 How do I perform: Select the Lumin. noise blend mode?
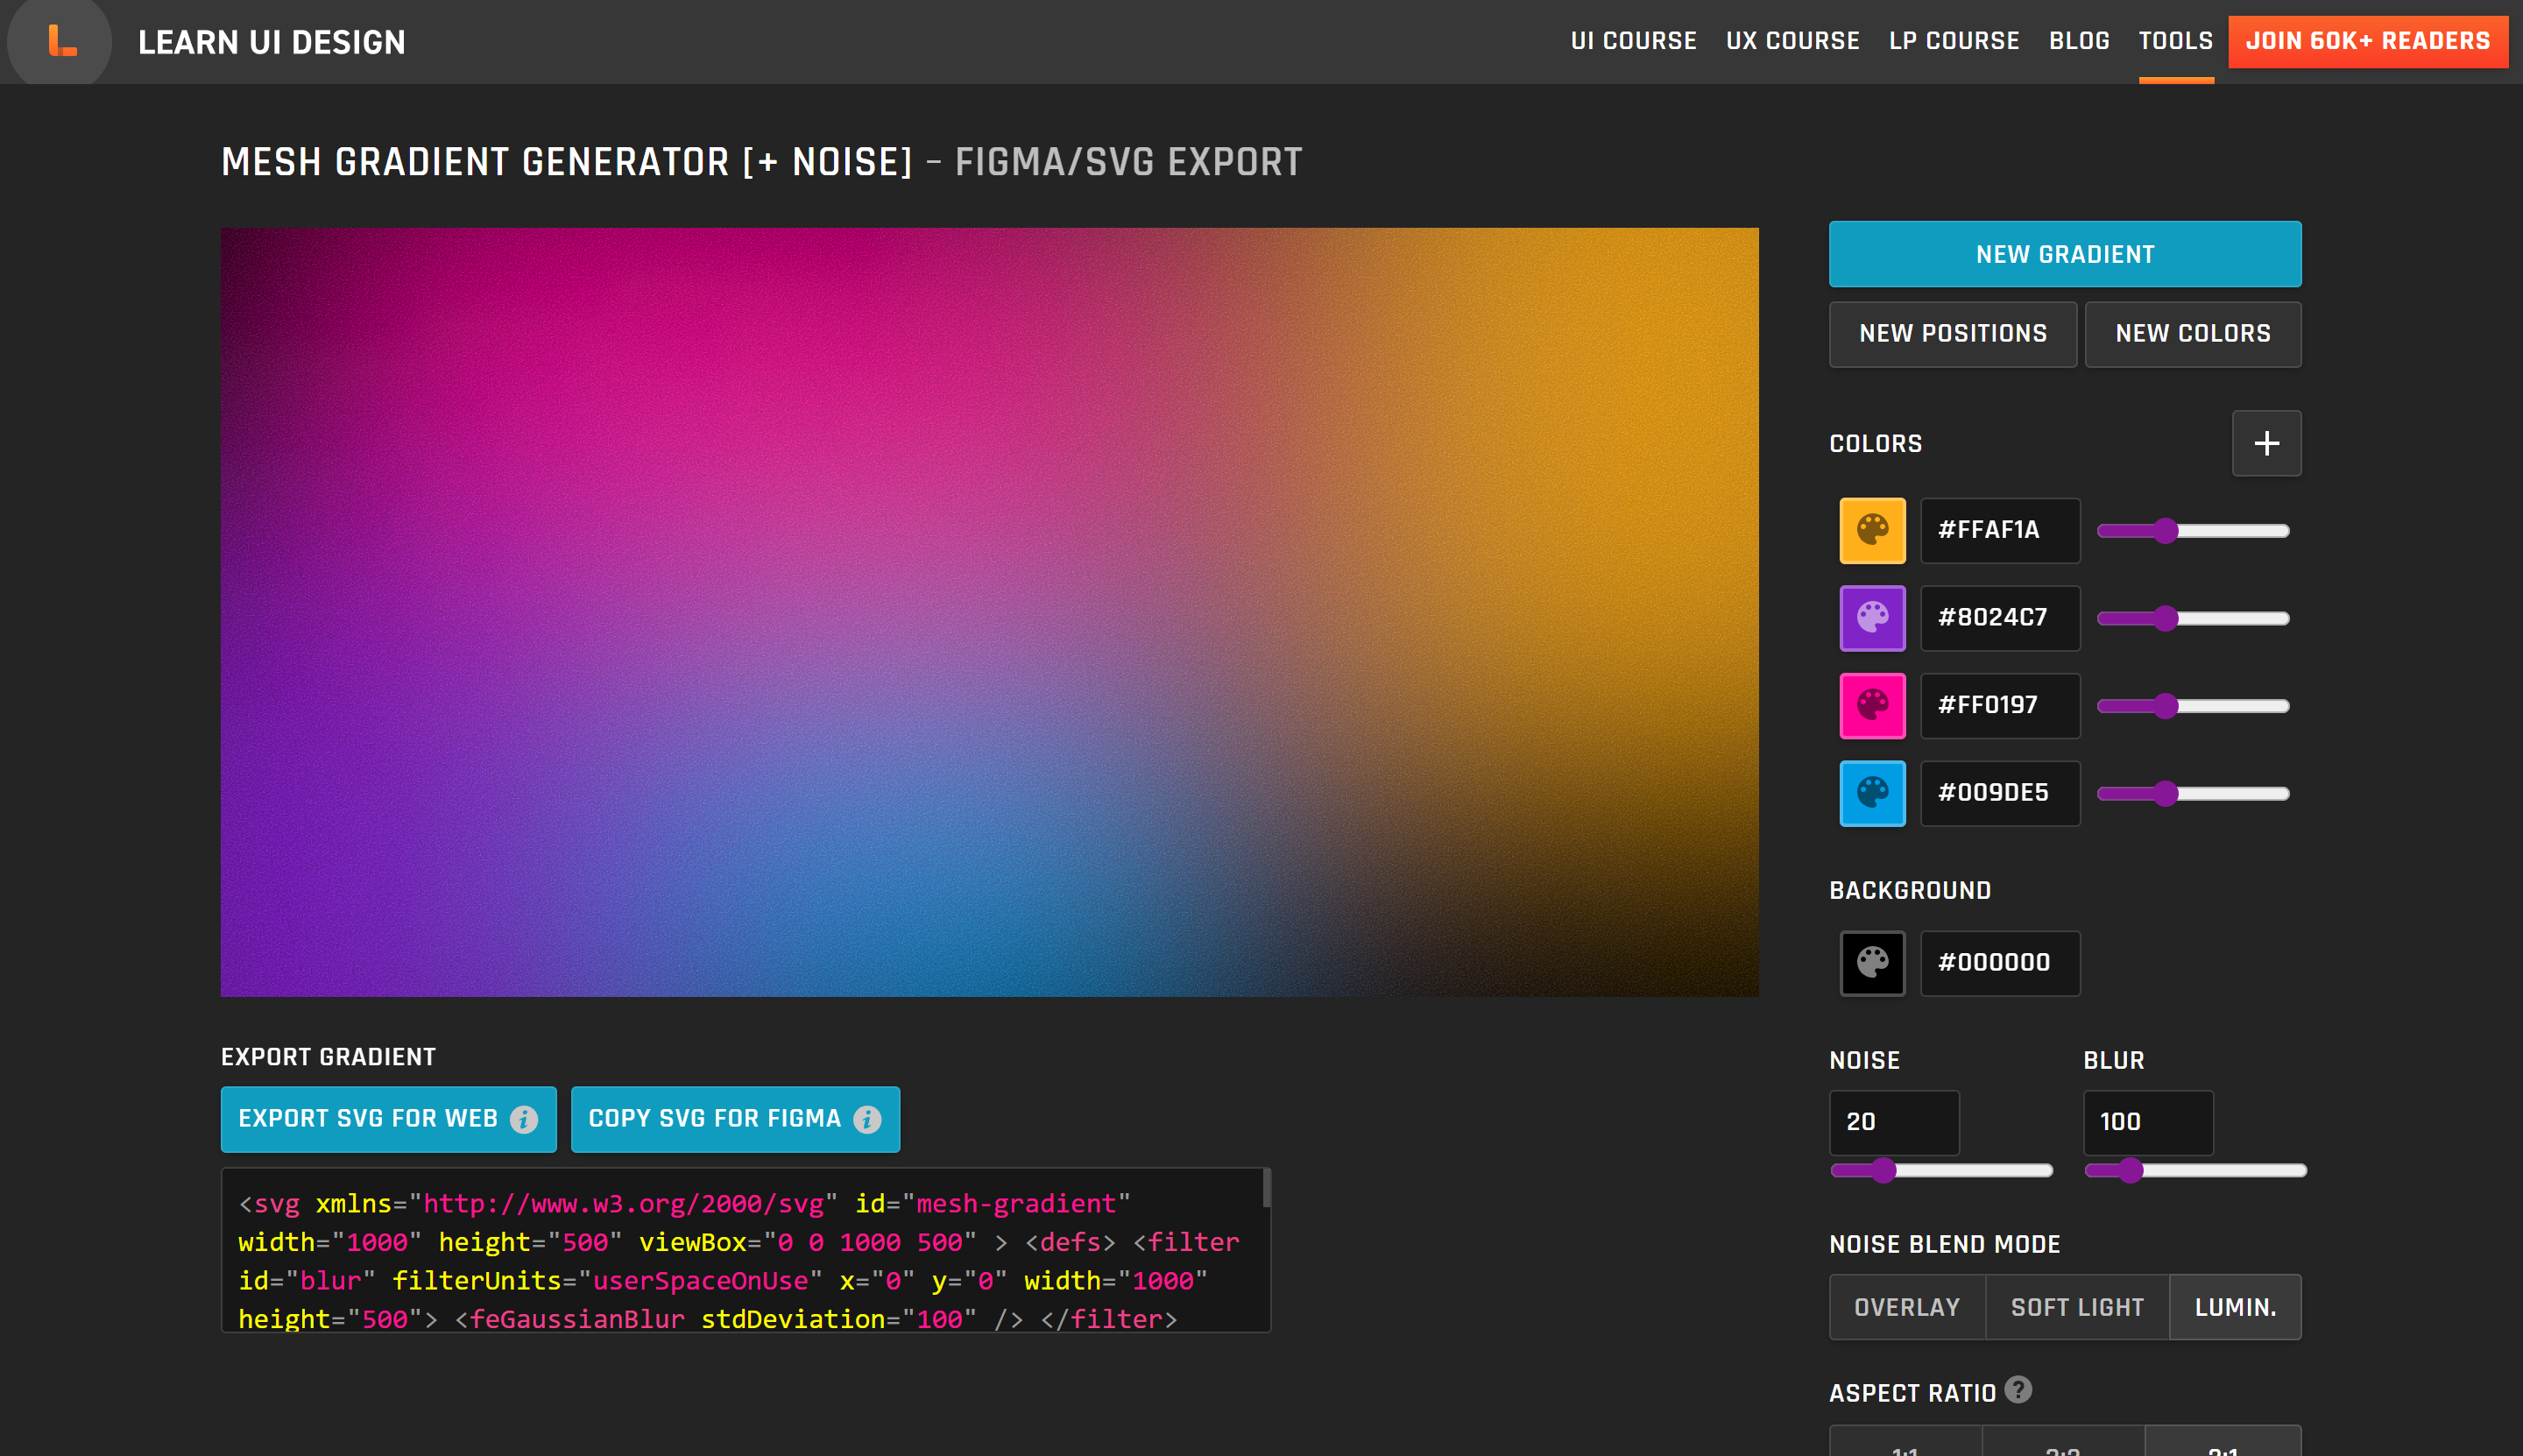(2235, 1306)
